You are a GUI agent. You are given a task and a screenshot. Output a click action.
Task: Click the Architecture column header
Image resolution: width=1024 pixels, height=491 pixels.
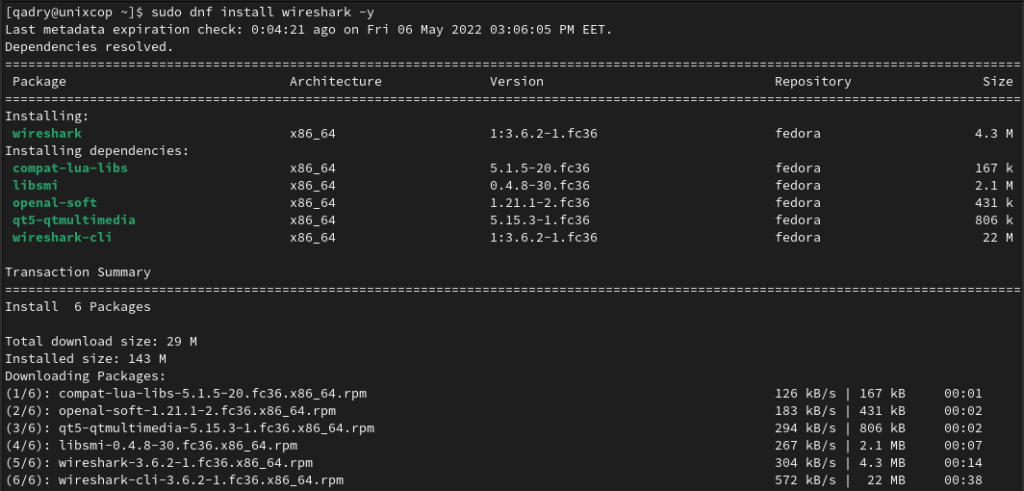pos(336,82)
